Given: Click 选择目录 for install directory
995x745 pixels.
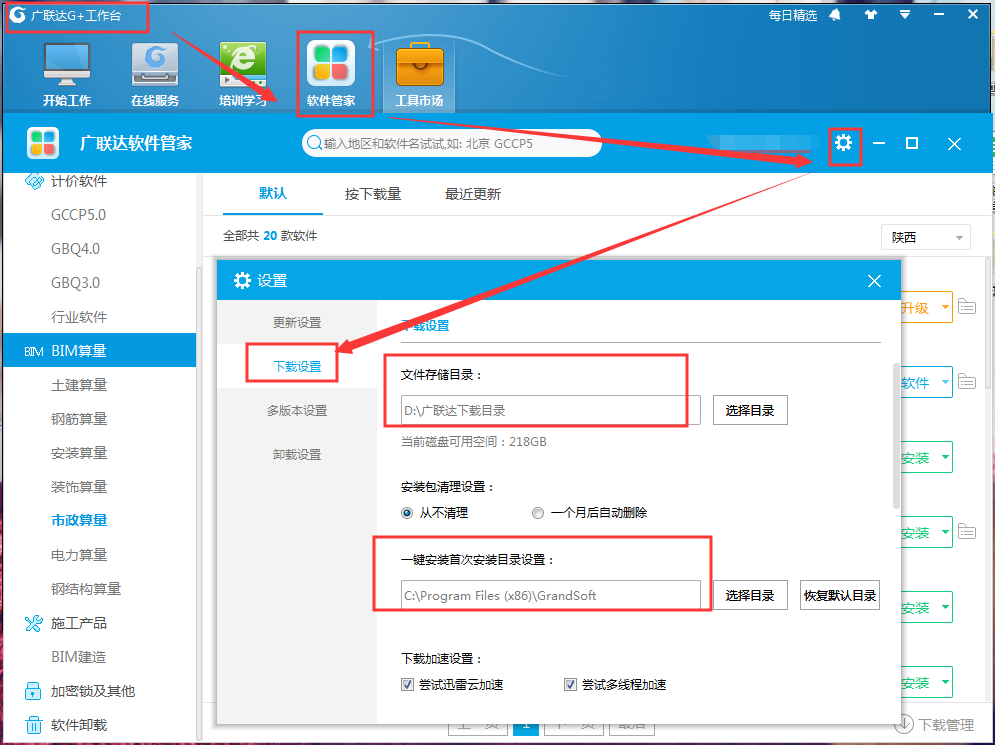Looking at the screenshot, I should pyautogui.click(x=750, y=595).
